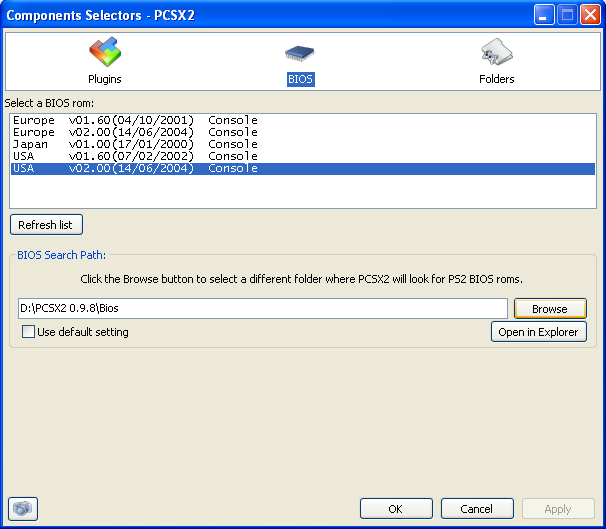Click the Apply button
606x529 pixels.
tap(558, 509)
